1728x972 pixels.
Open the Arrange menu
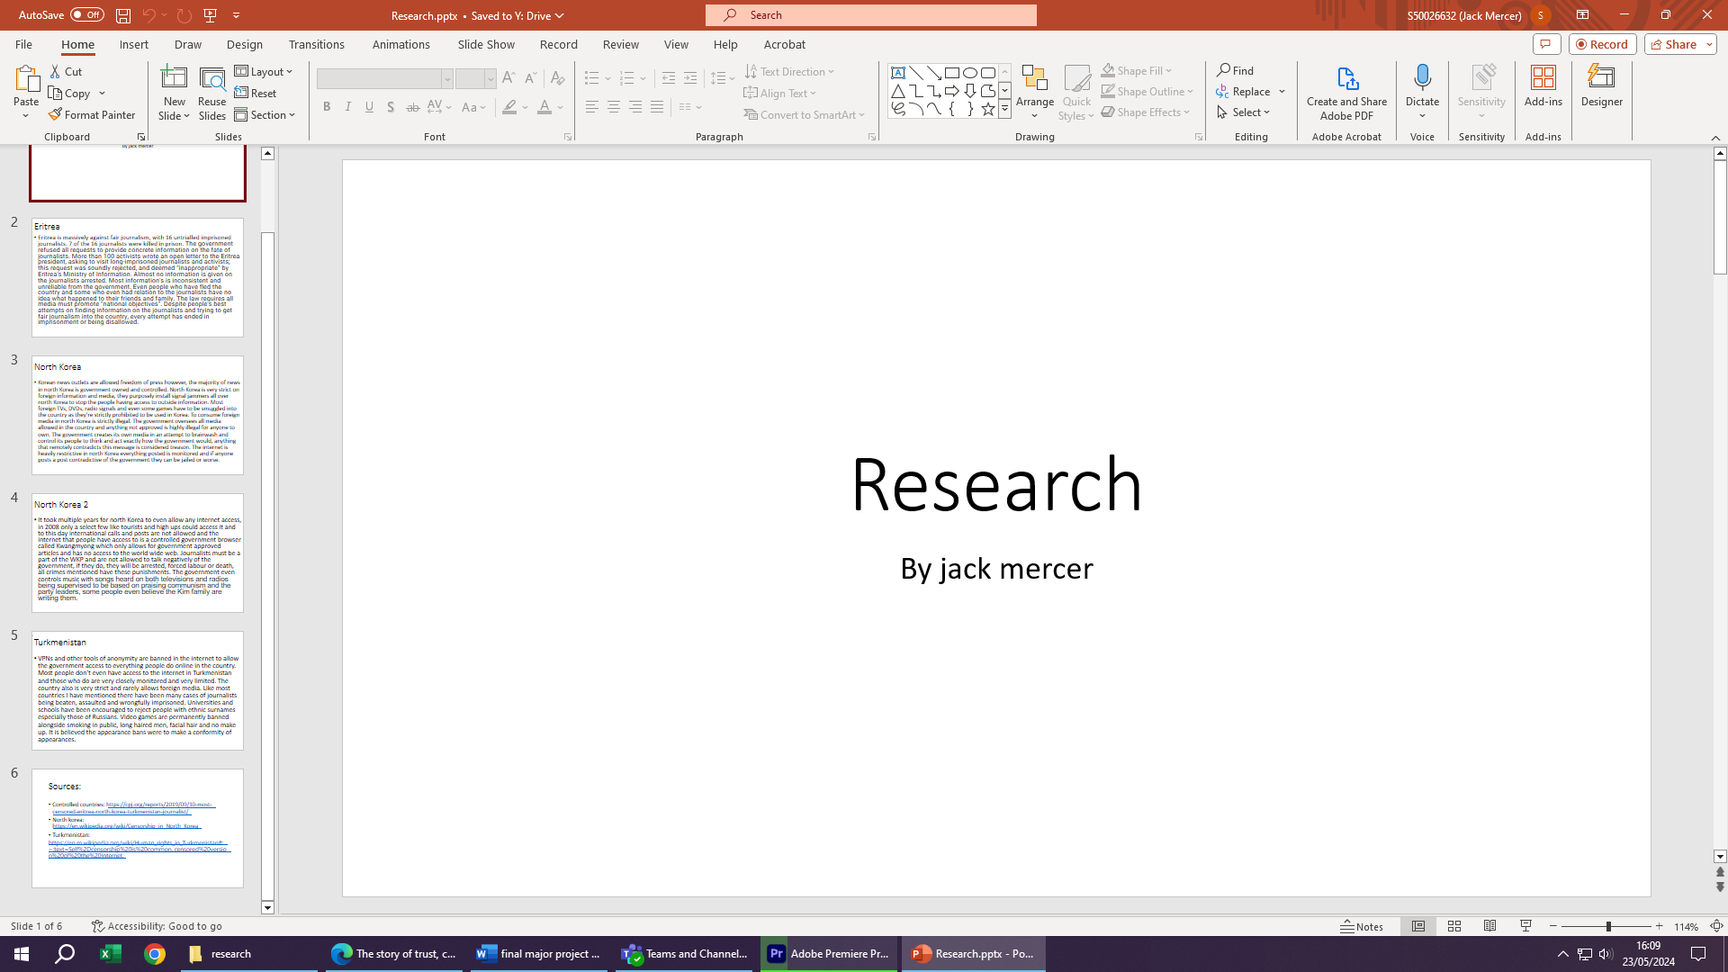[x=1035, y=93]
